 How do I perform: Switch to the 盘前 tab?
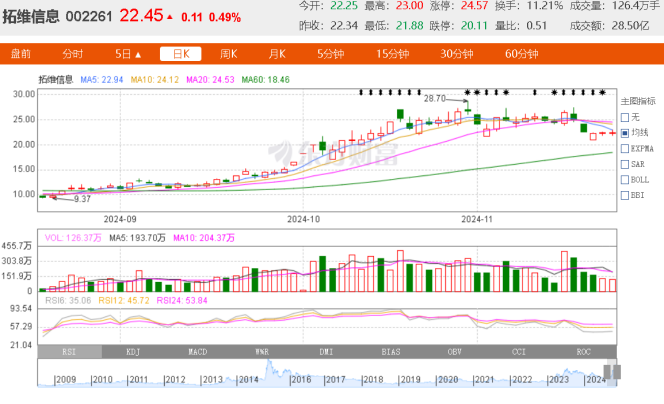[x=20, y=54]
